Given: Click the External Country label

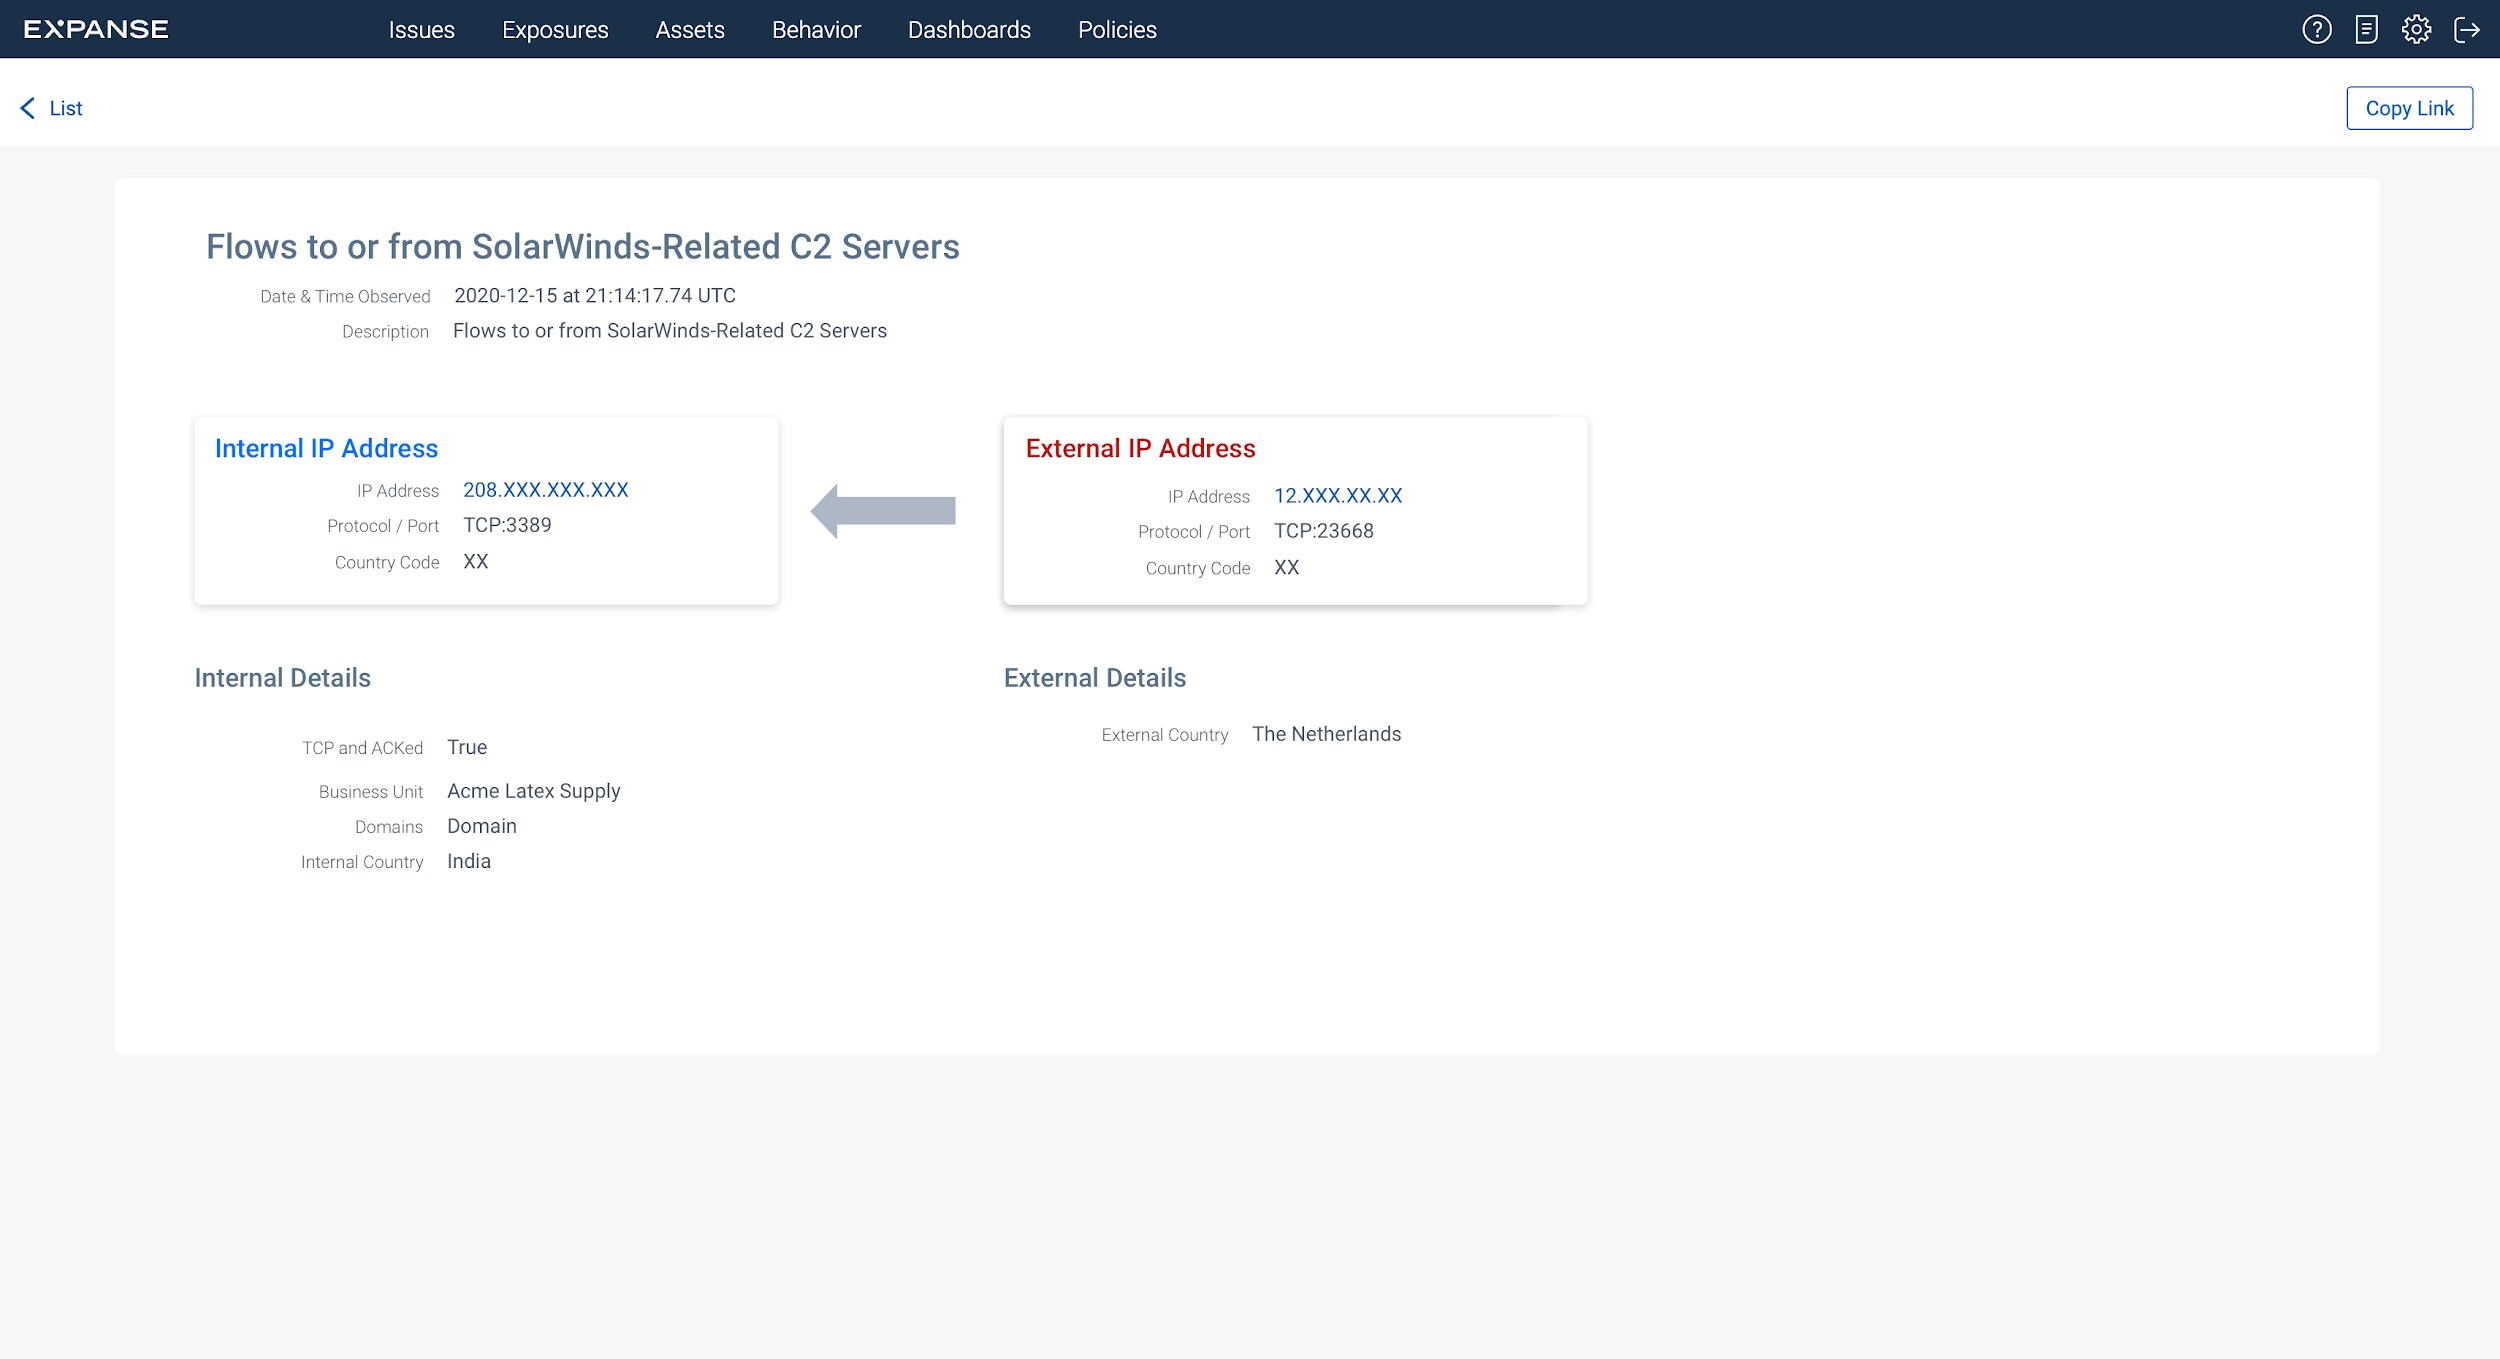Looking at the screenshot, I should [x=1164, y=735].
